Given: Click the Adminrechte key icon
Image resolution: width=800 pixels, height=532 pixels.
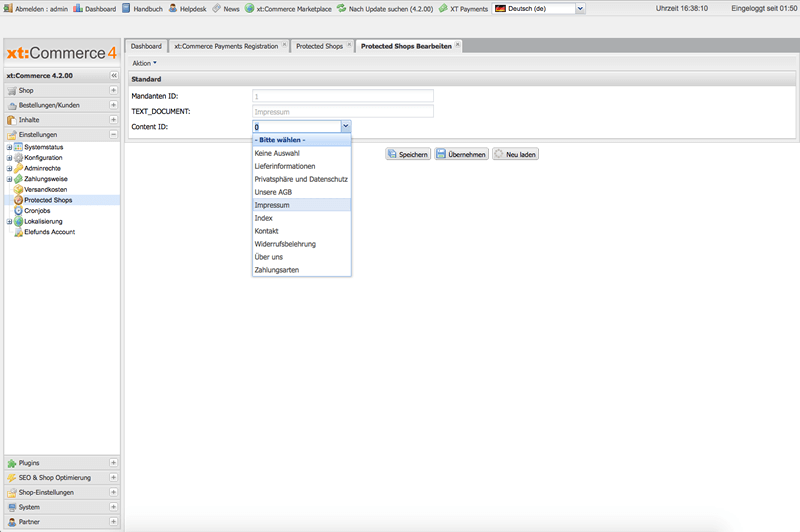Looking at the screenshot, I should pyautogui.click(x=18, y=168).
